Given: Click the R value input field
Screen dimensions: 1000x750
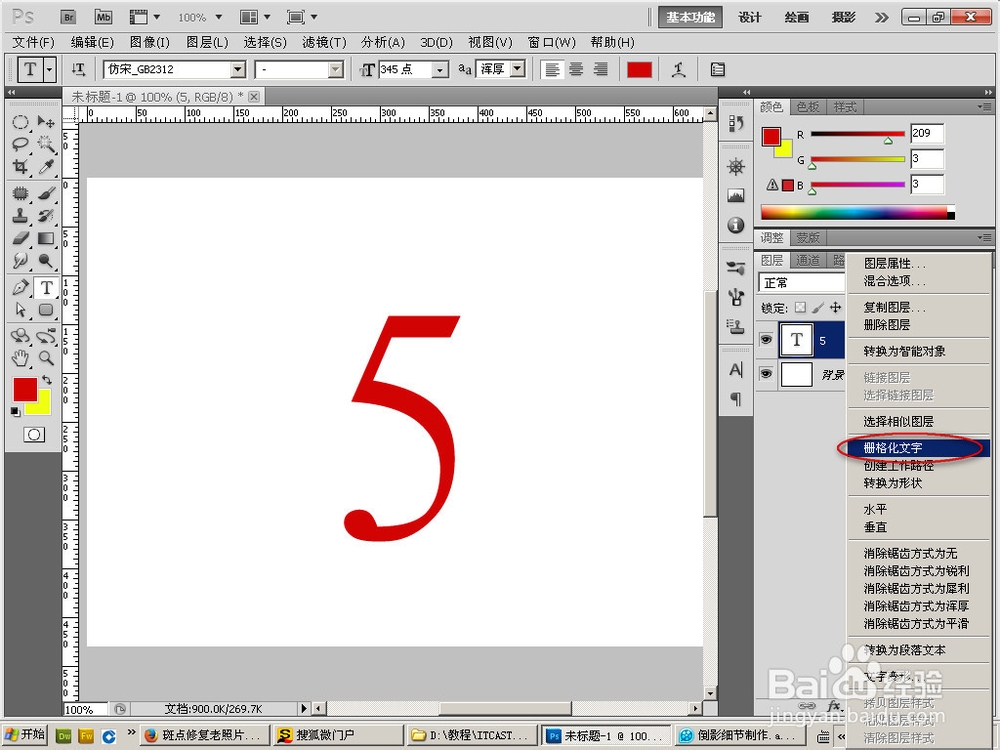Looking at the screenshot, I should tap(927, 133).
